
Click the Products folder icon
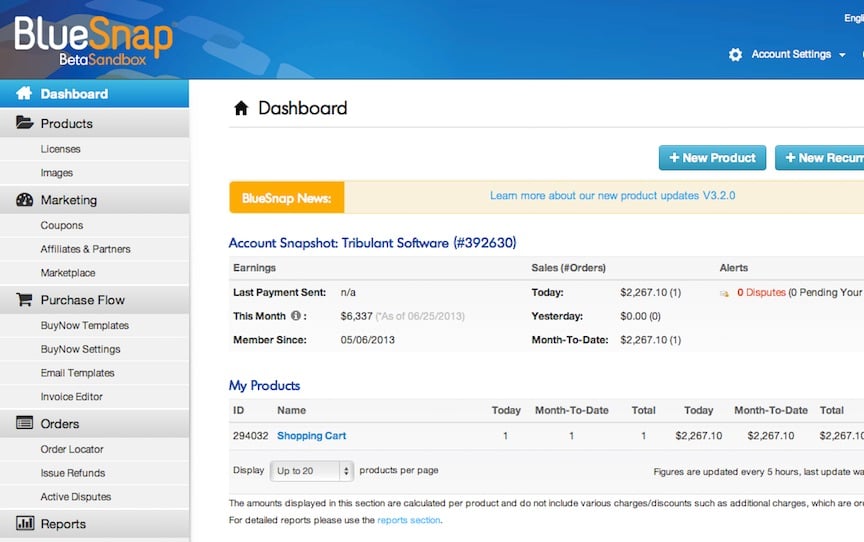coord(24,122)
